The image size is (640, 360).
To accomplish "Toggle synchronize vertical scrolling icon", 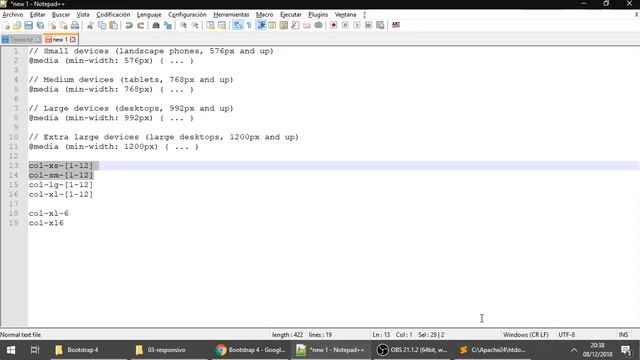I will 210,25.
